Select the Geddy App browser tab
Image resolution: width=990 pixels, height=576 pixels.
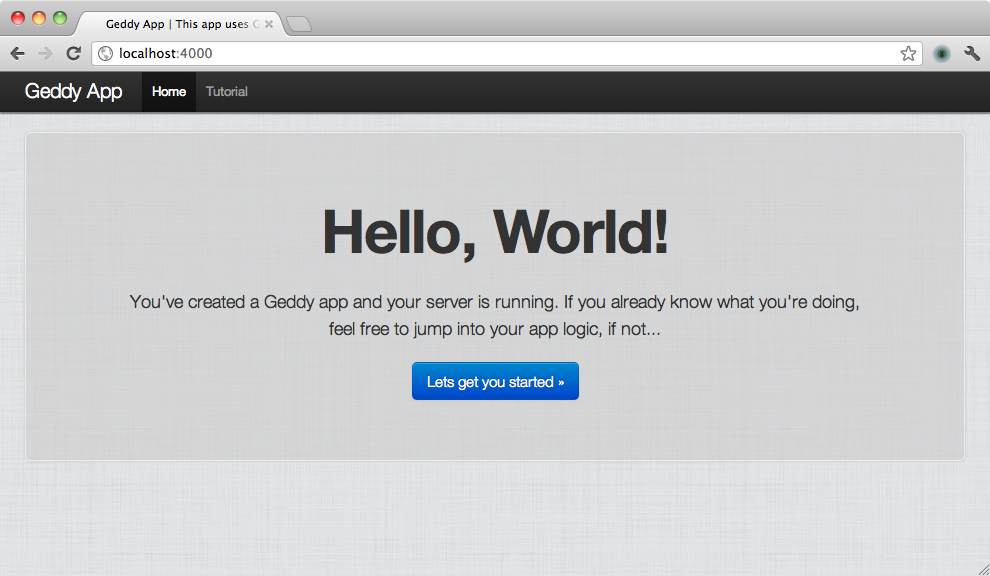tap(179, 24)
